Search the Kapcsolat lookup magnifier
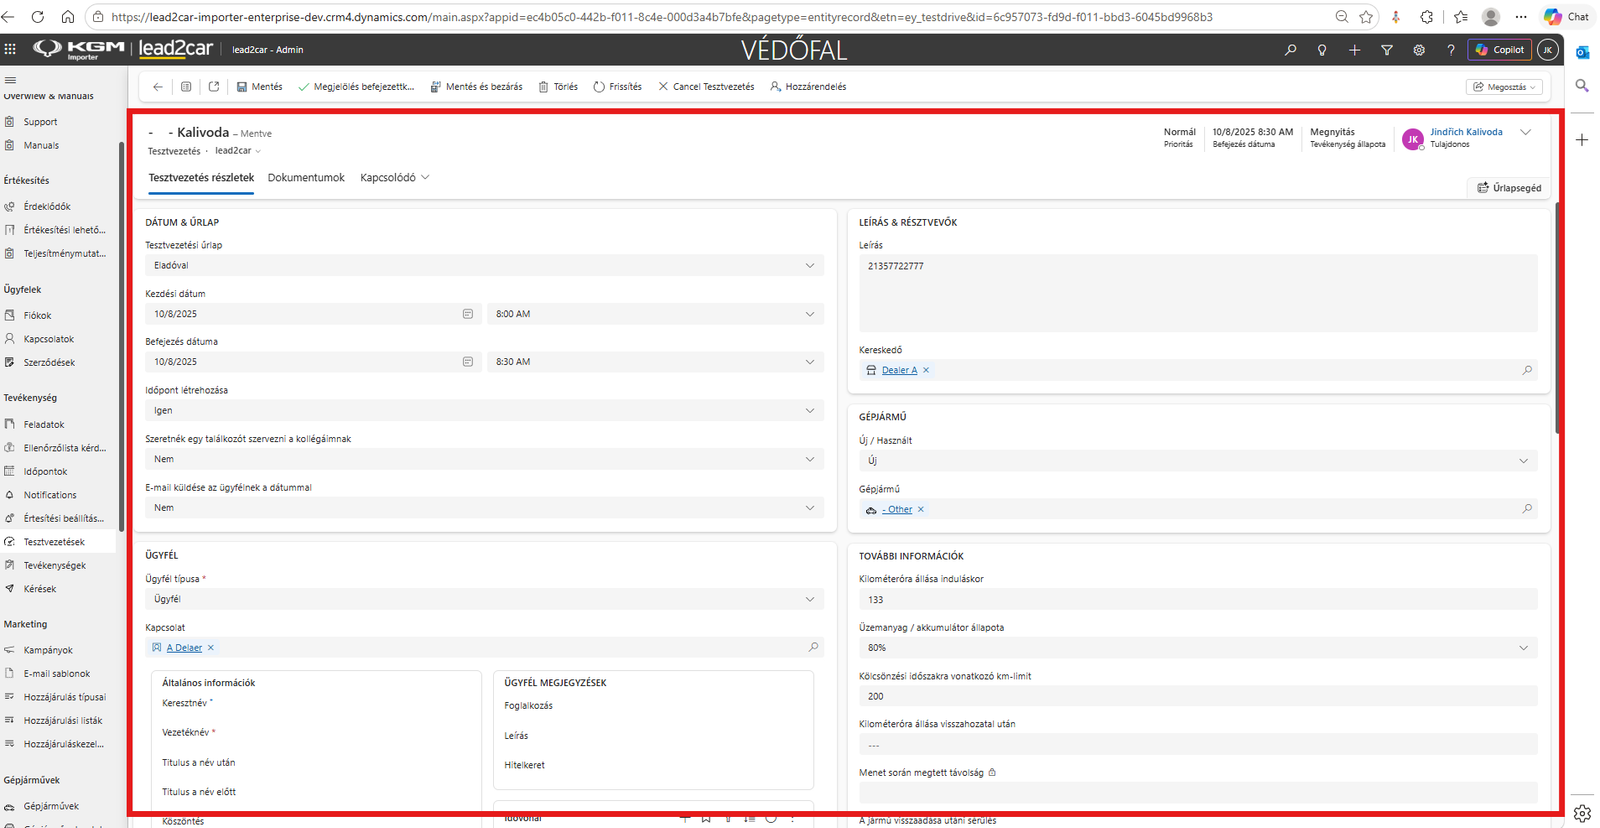This screenshot has width=1600, height=828. pos(813,648)
